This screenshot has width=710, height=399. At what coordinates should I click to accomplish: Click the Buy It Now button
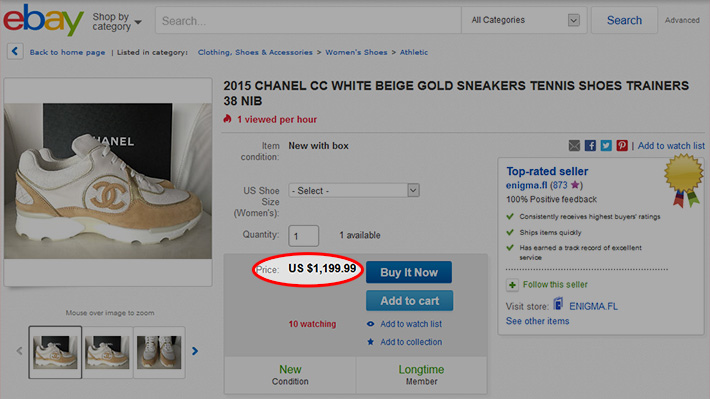(x=409, y=272)
